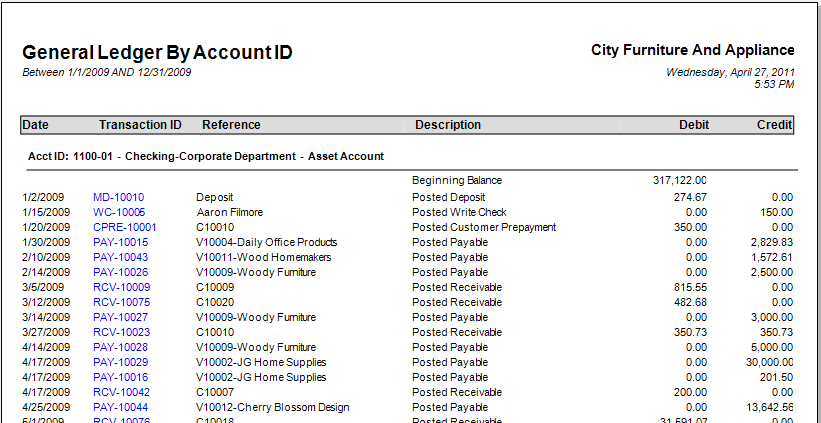Open transaction PAY-10028
Image resolution: width=821 pixels, height=423 pixels.
[120, 348]
